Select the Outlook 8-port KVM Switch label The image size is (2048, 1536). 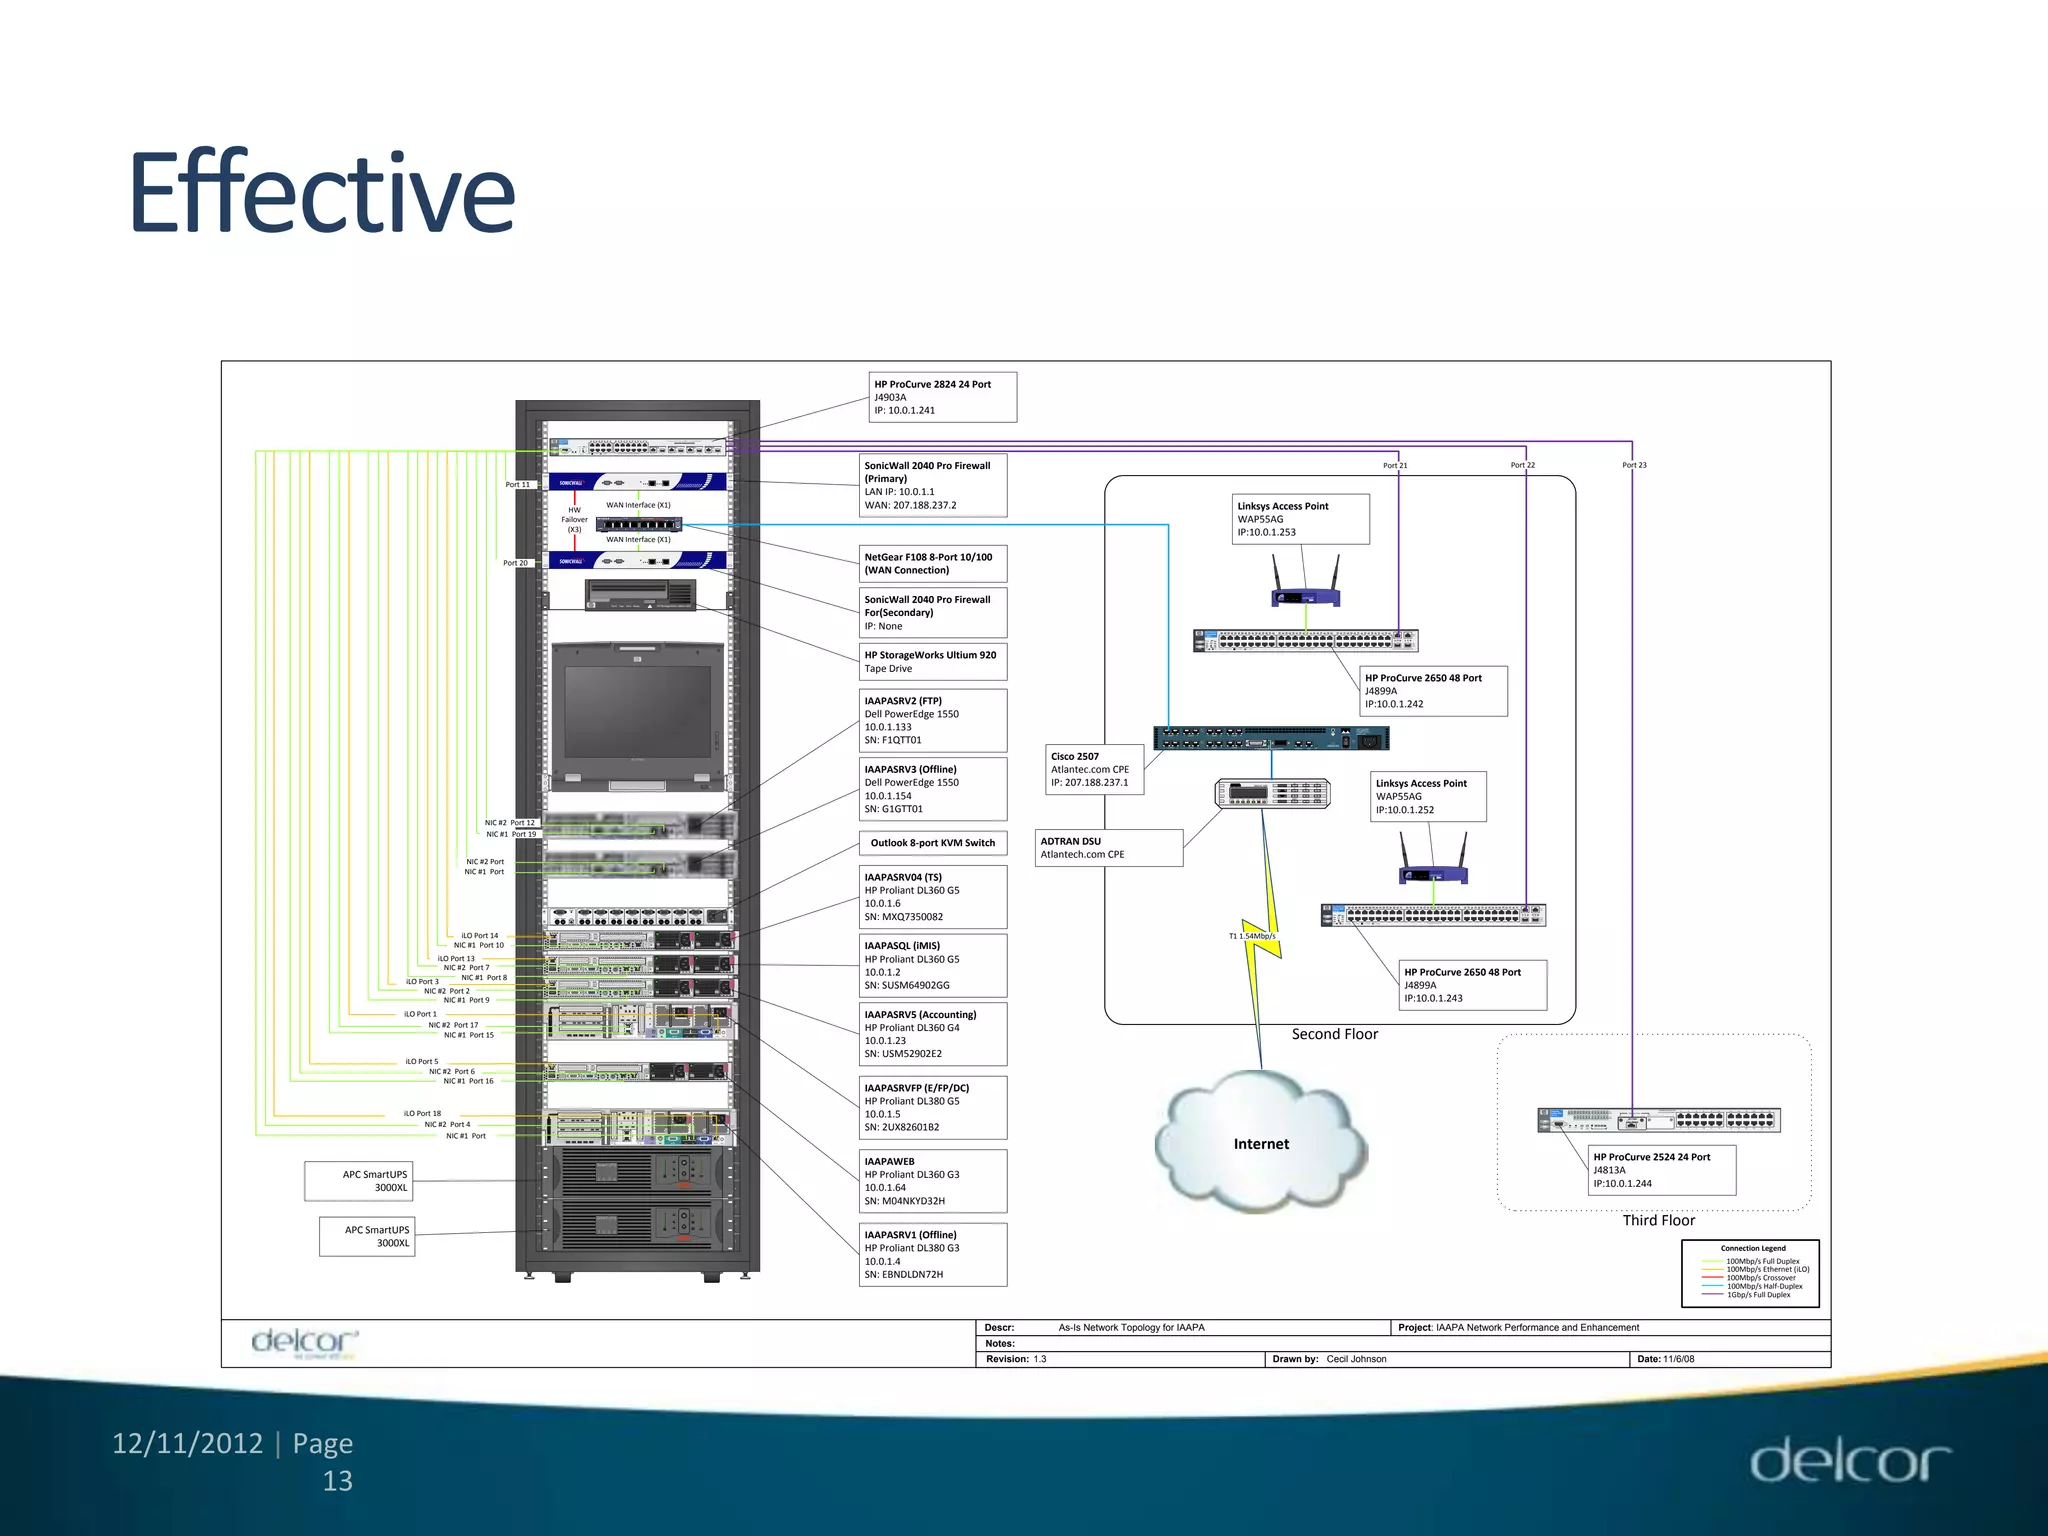coord(932,843)
